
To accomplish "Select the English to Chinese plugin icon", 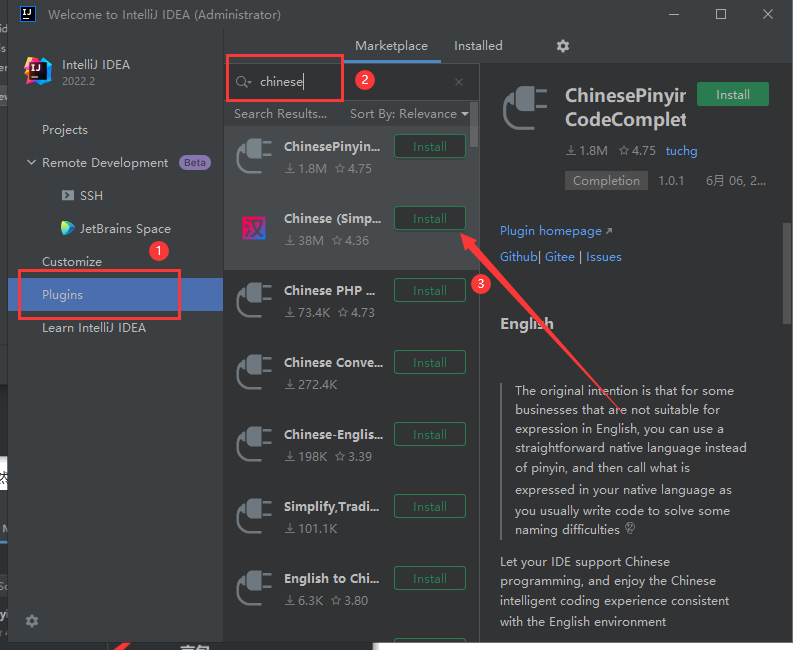I will 254,588.
